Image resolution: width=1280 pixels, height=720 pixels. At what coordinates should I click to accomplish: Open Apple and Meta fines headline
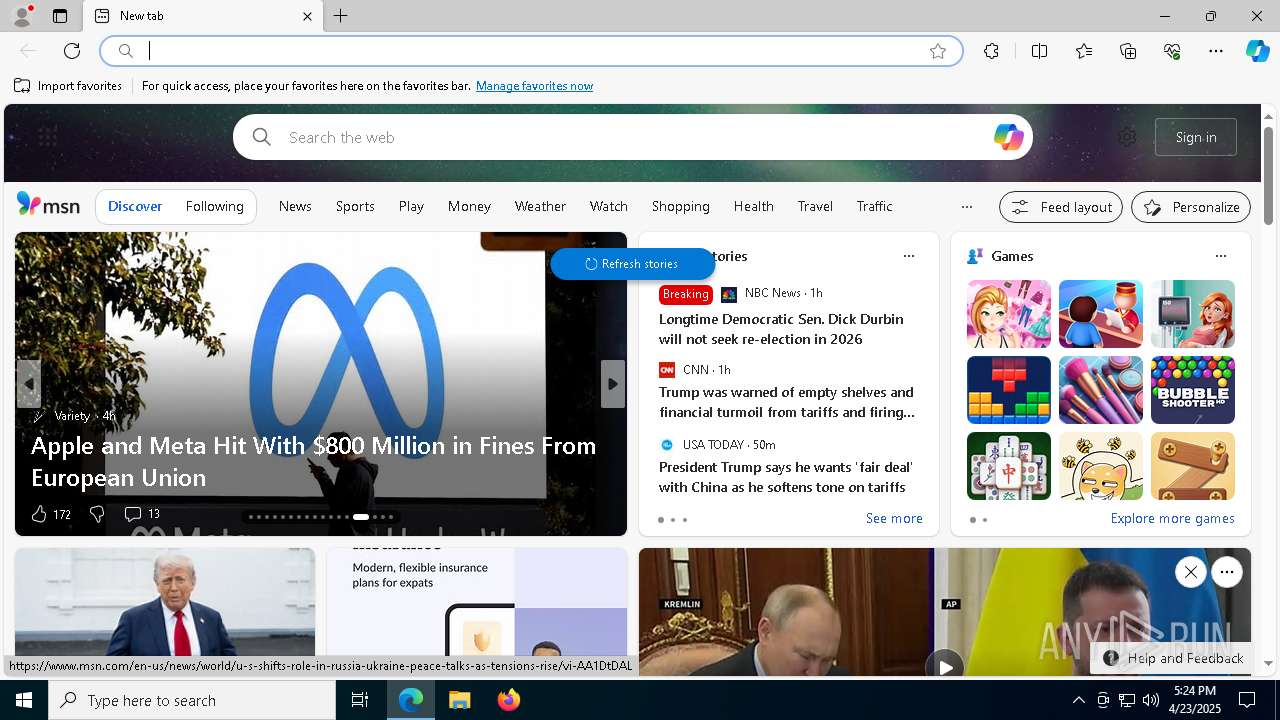pos(313,461)
